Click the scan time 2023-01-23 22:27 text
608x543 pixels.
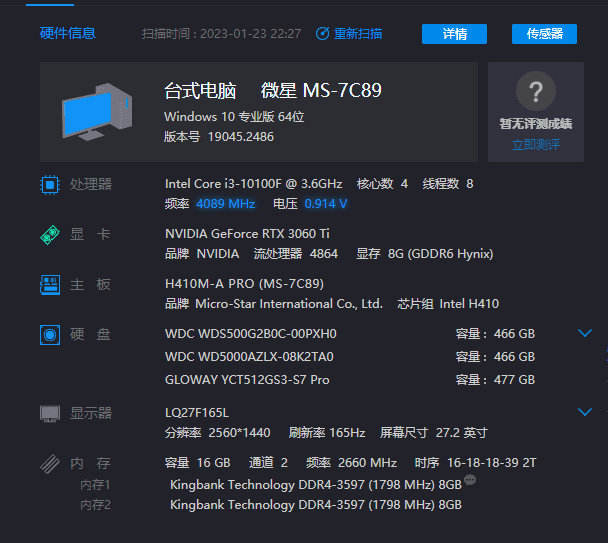[x=250, y=34]
